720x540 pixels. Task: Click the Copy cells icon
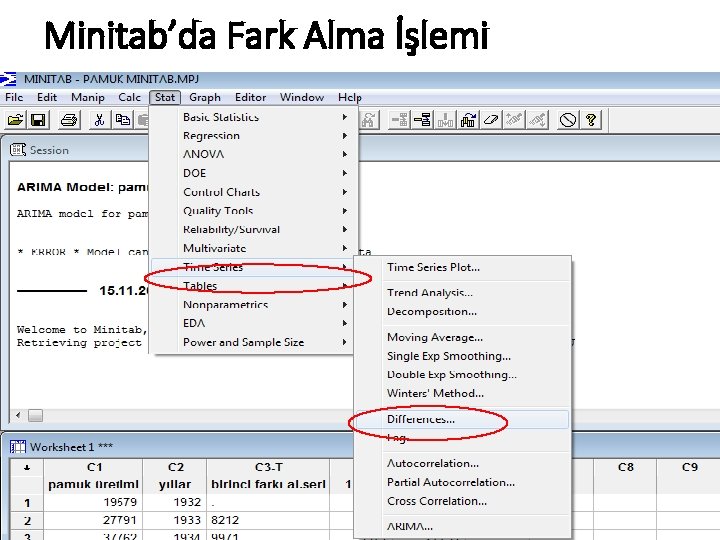tap(123, 120)
